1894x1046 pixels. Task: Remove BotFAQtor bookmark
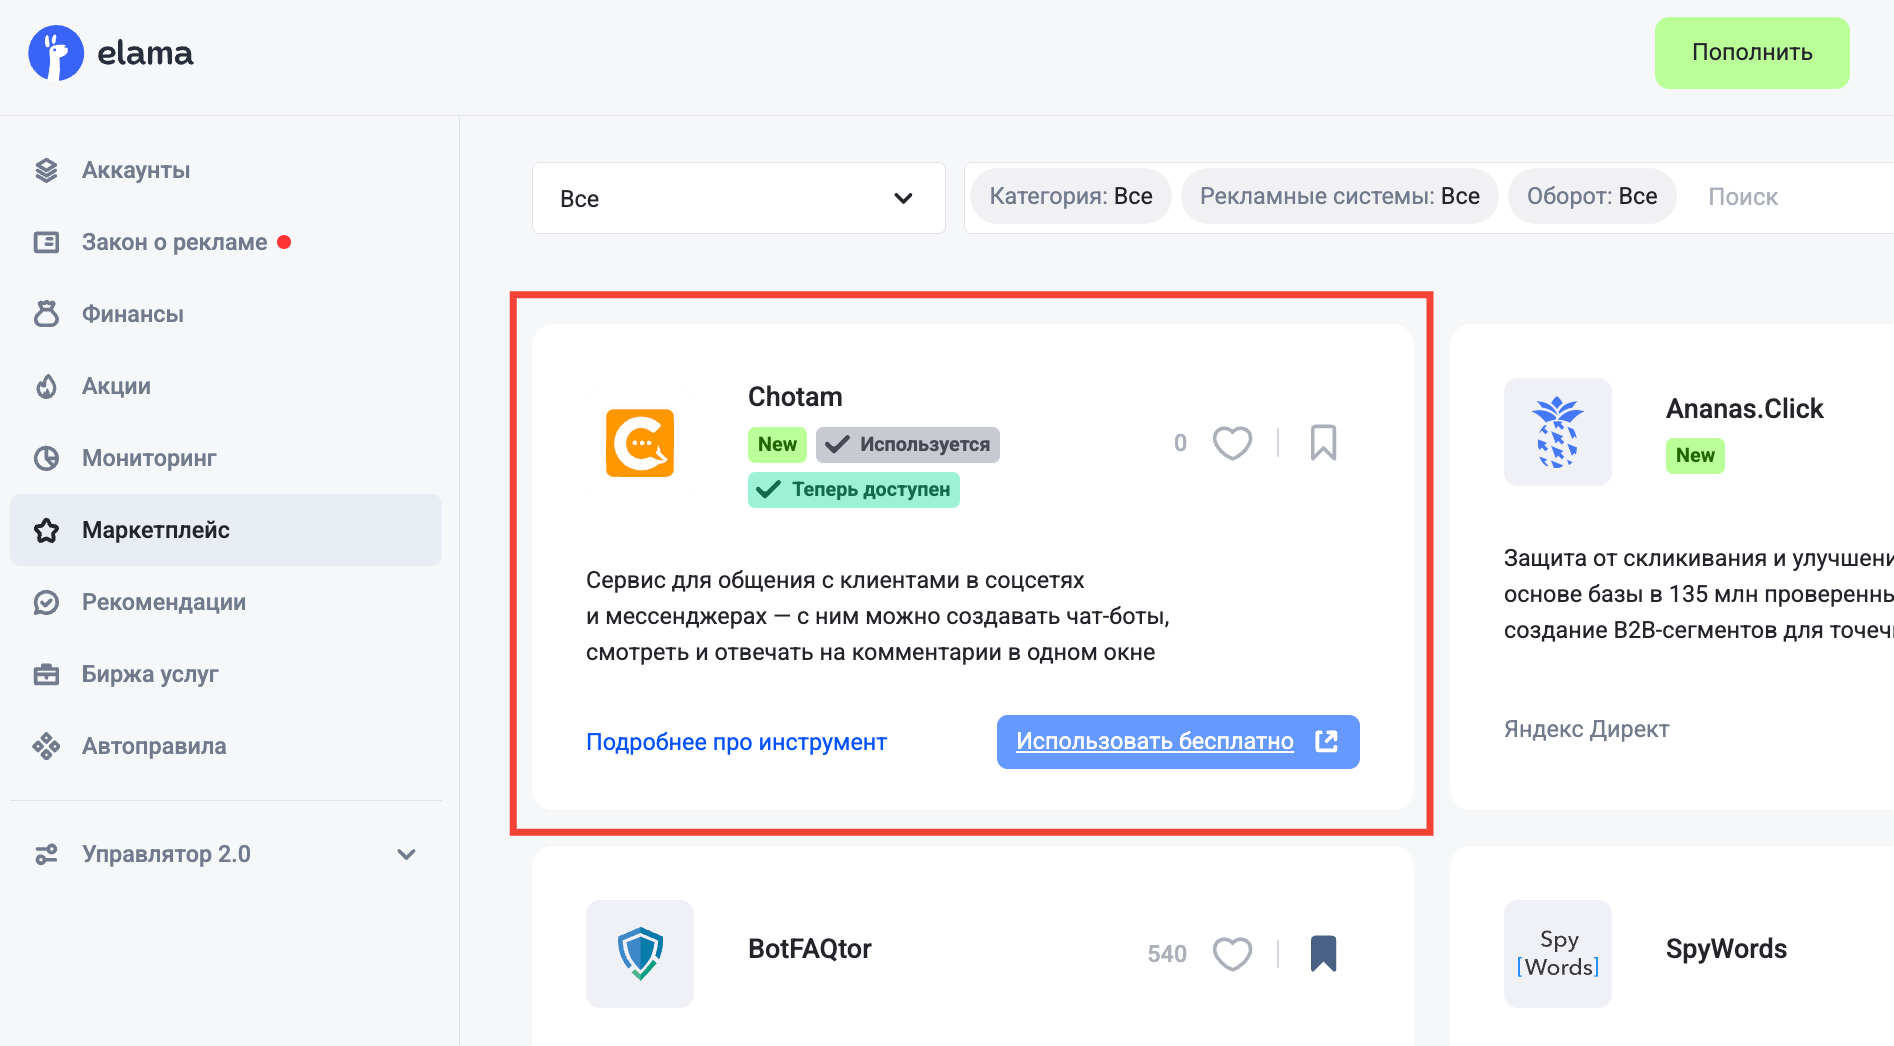pos(1323,953)
